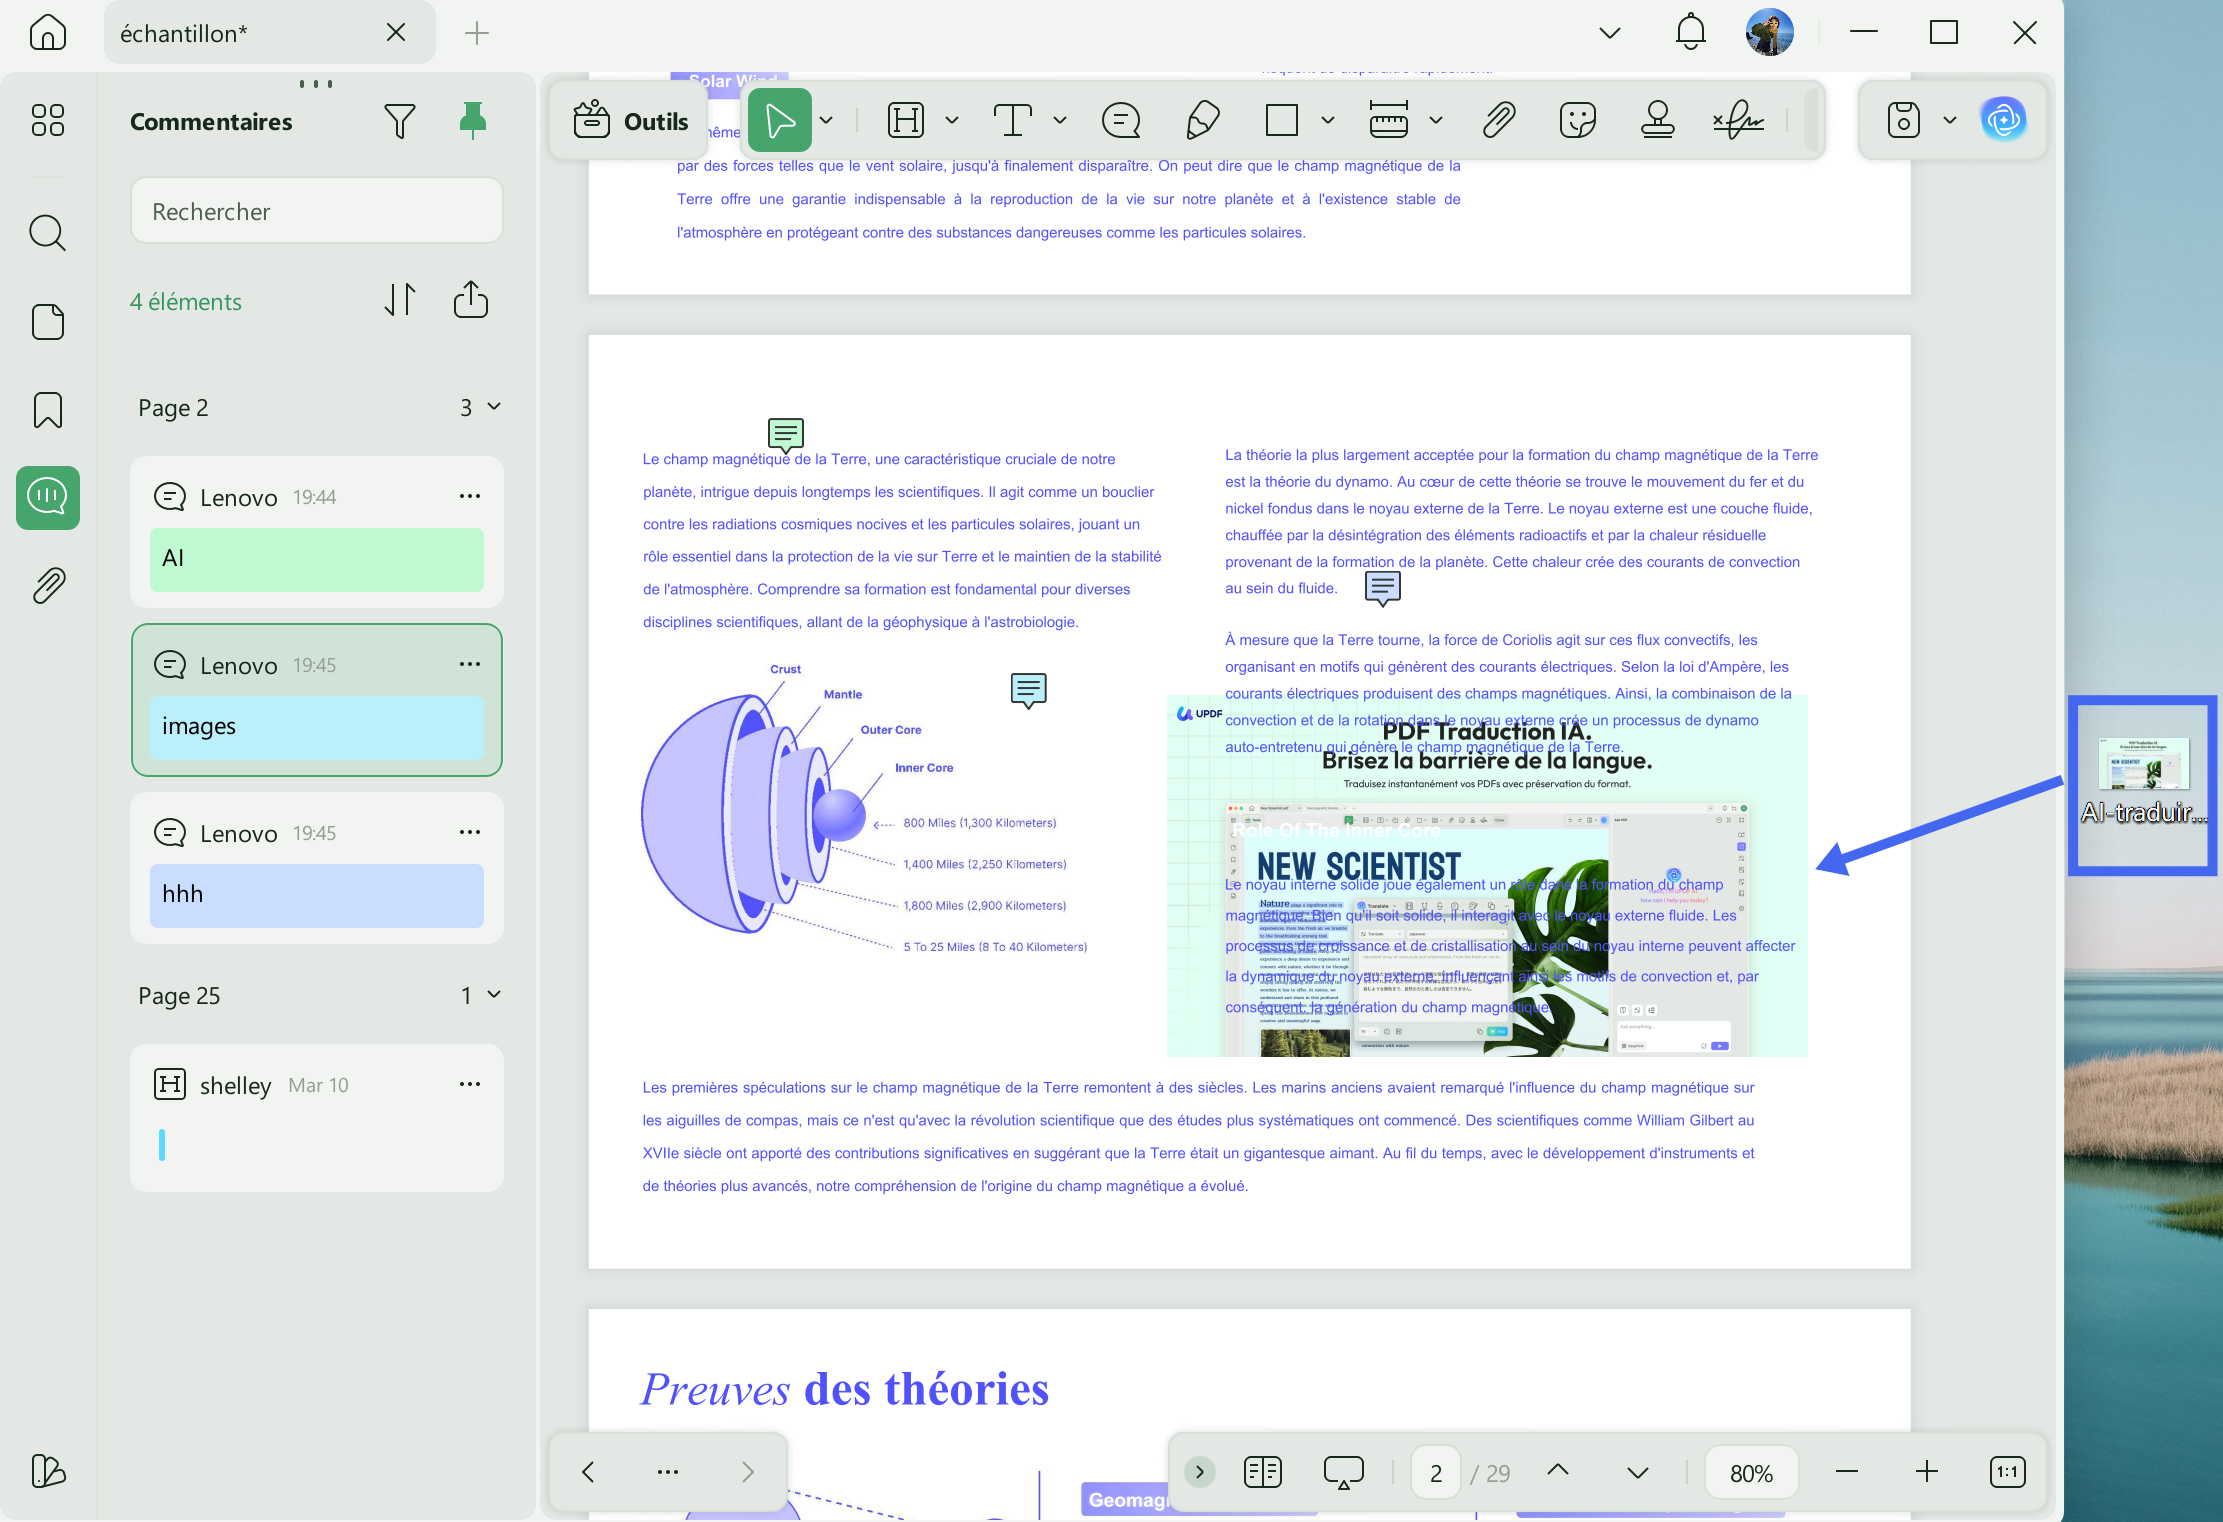Toggle the pin for Commentaires panel

coord(472,121)
